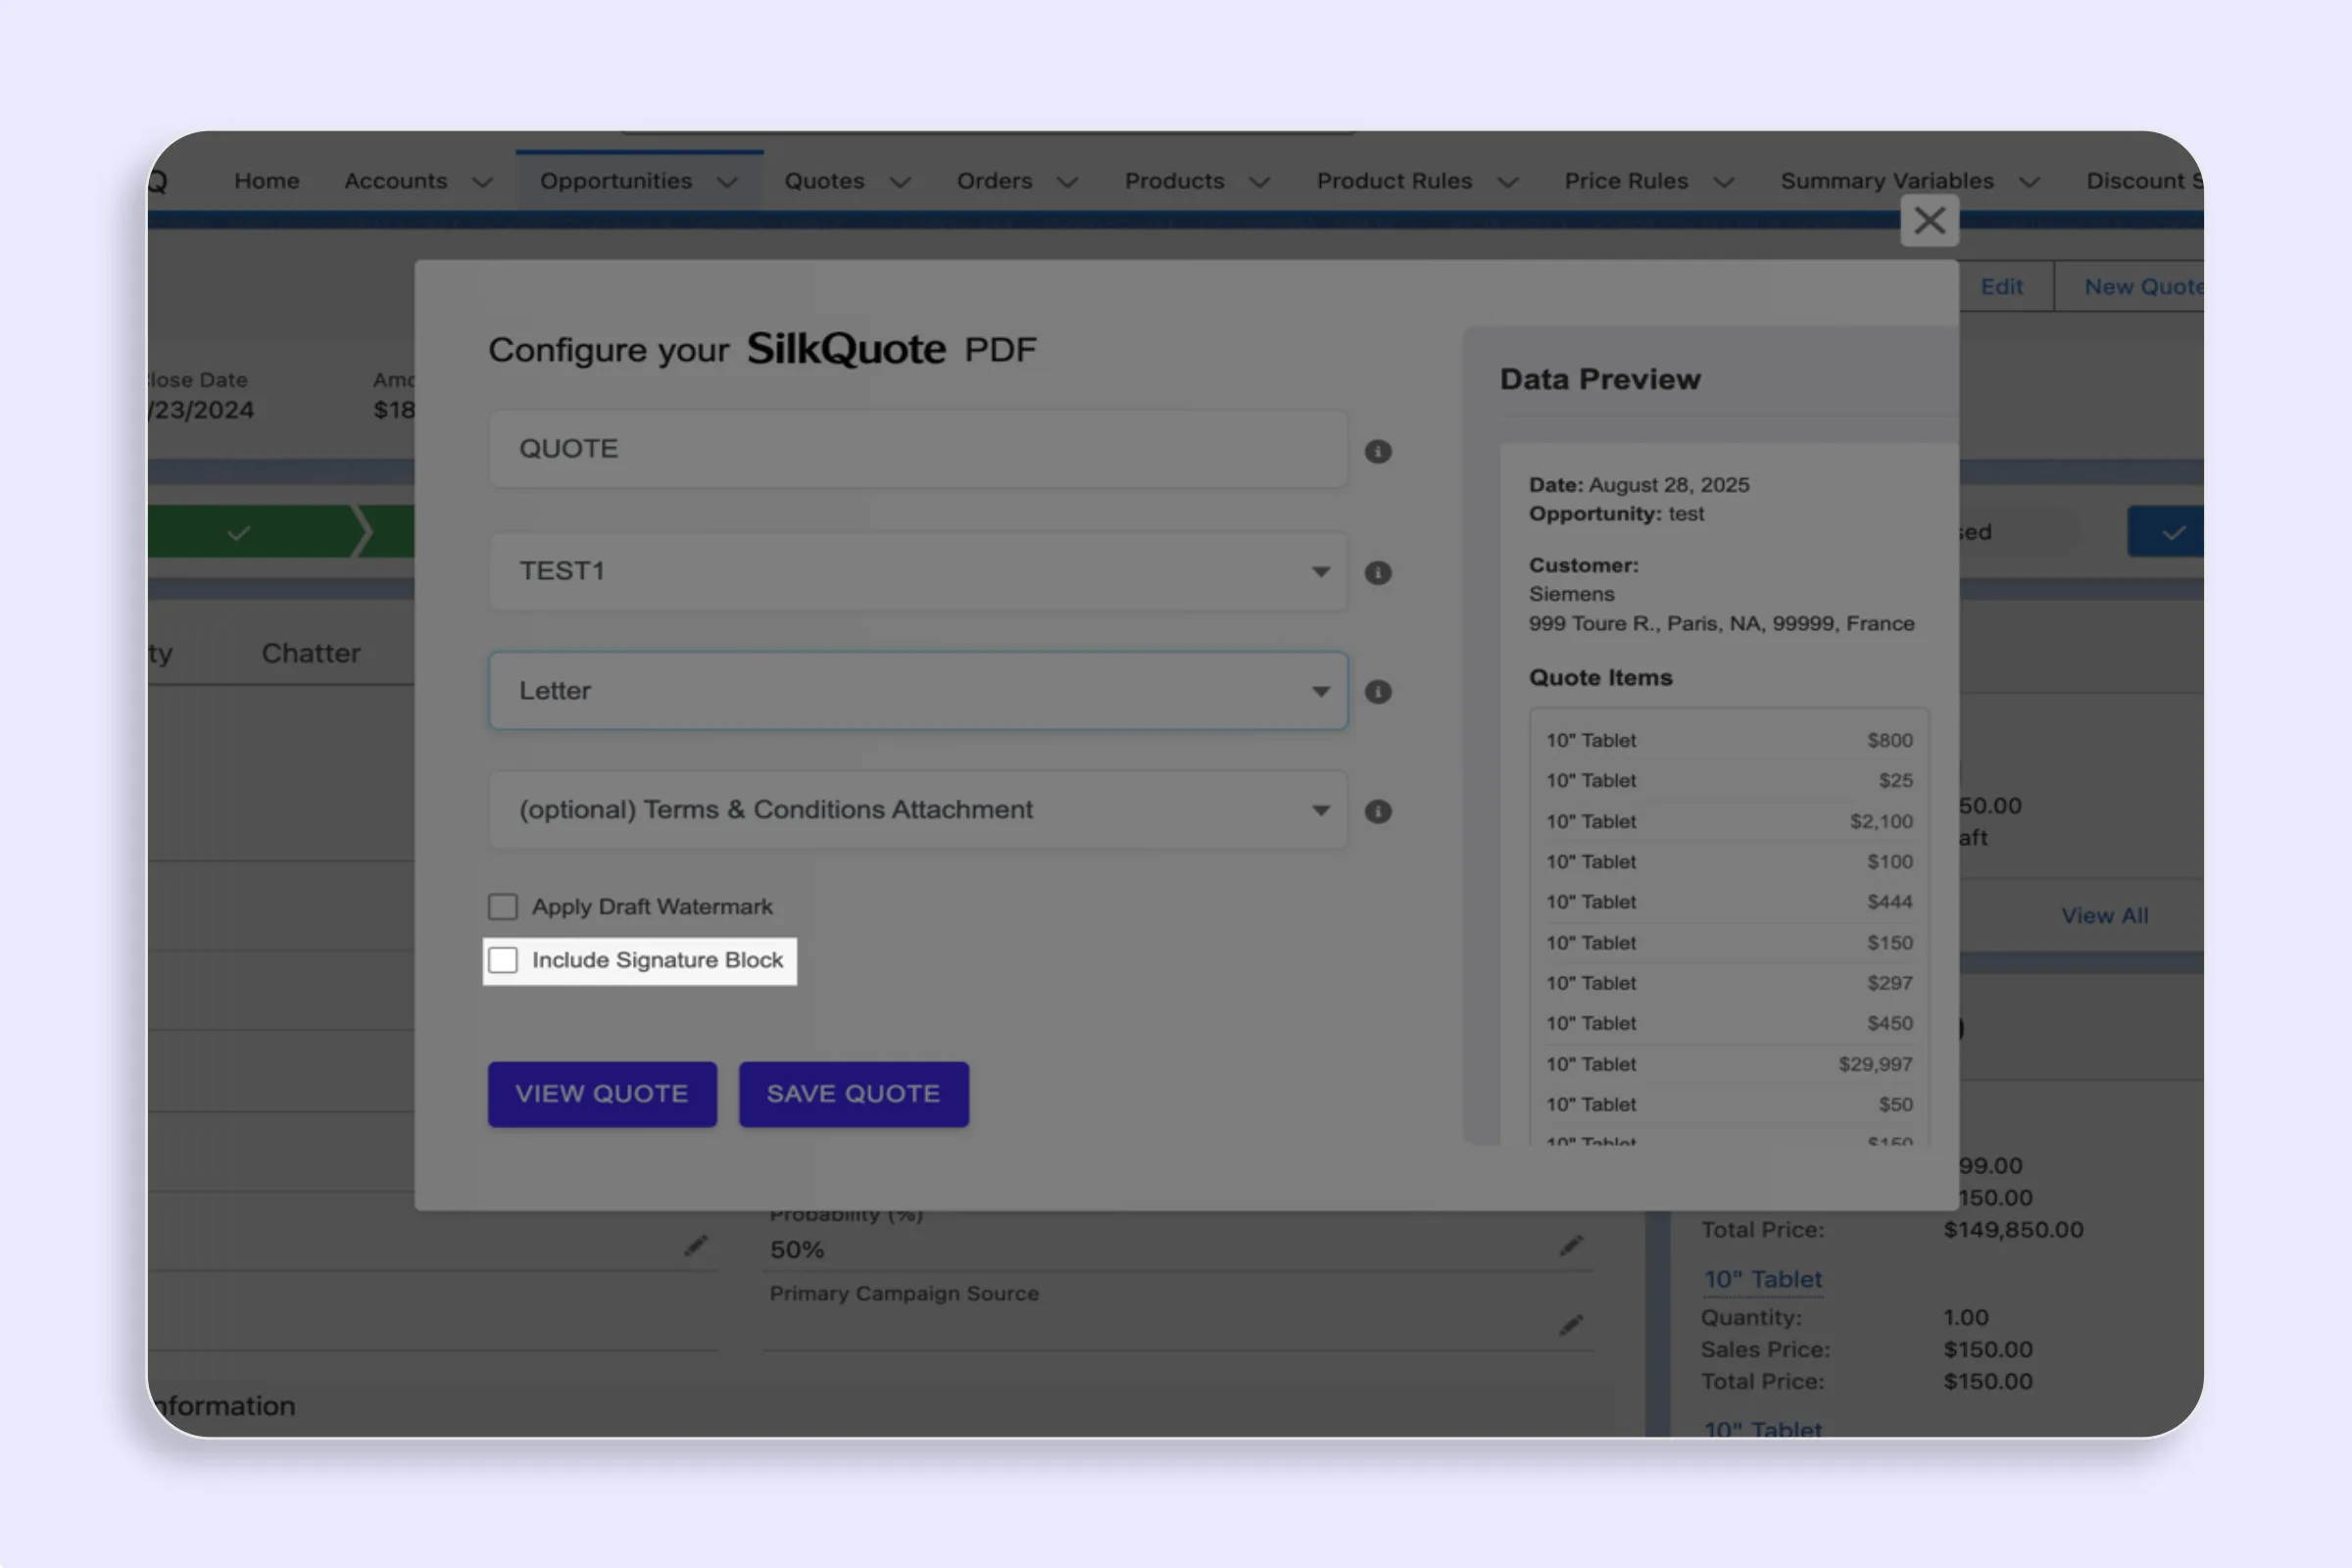Click pencil icon beside Primary Campaign Source
Screen dimensions: 2352x1568
1571,1325
